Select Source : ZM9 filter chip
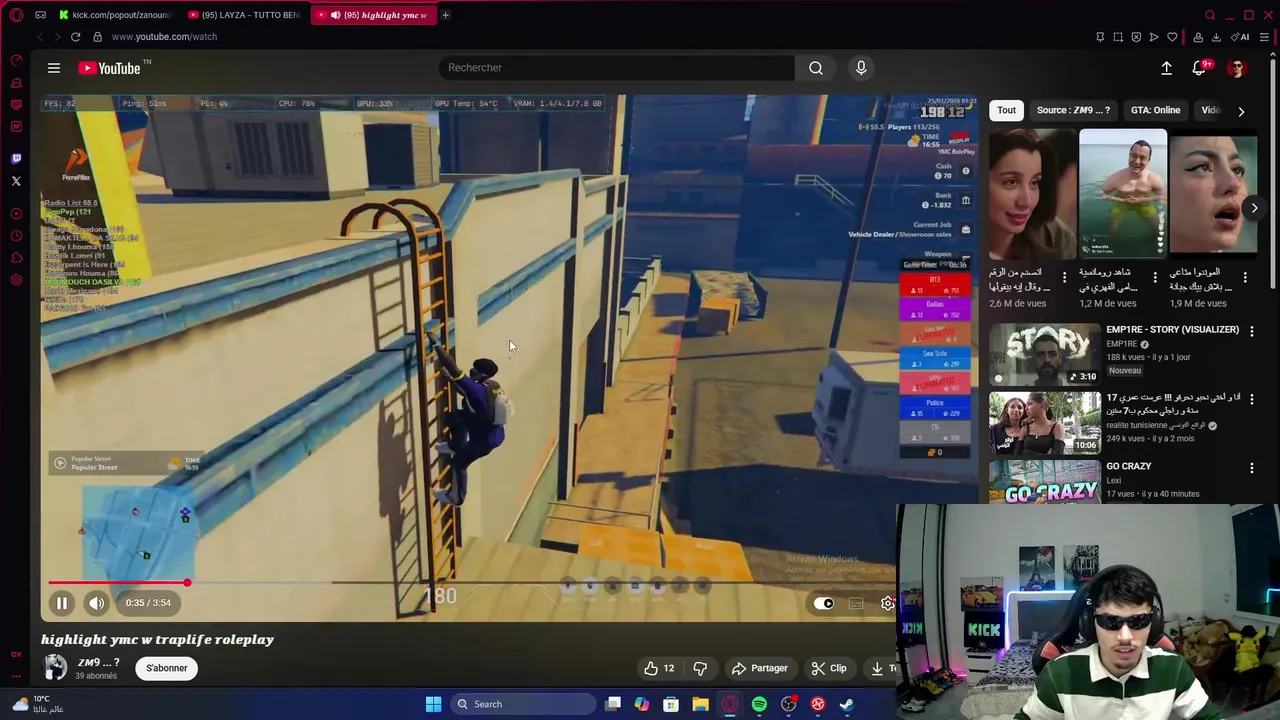 (1073, 110)
